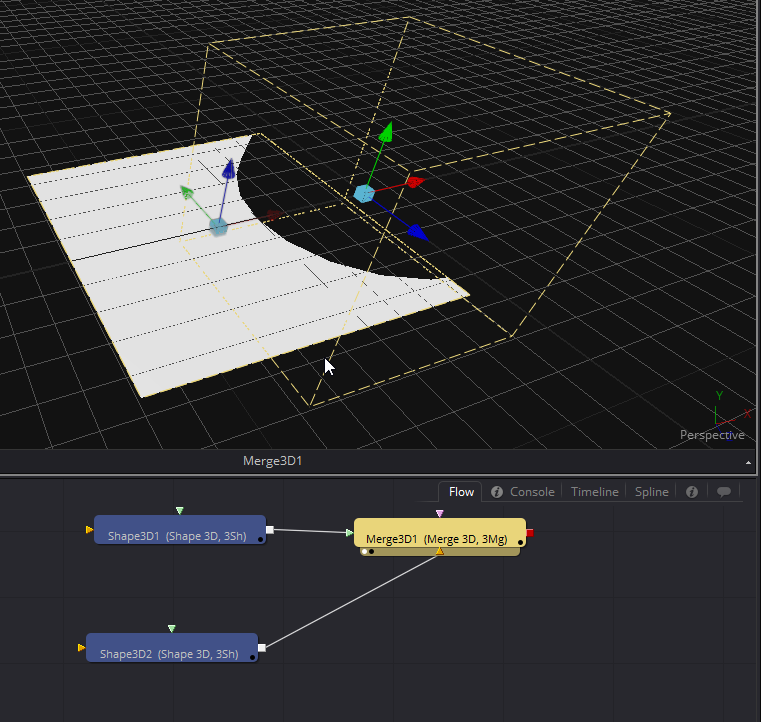The image size is (761, 722).
Task: Expand the small triangle at viewer title bar
Action: tap(748, 463)
